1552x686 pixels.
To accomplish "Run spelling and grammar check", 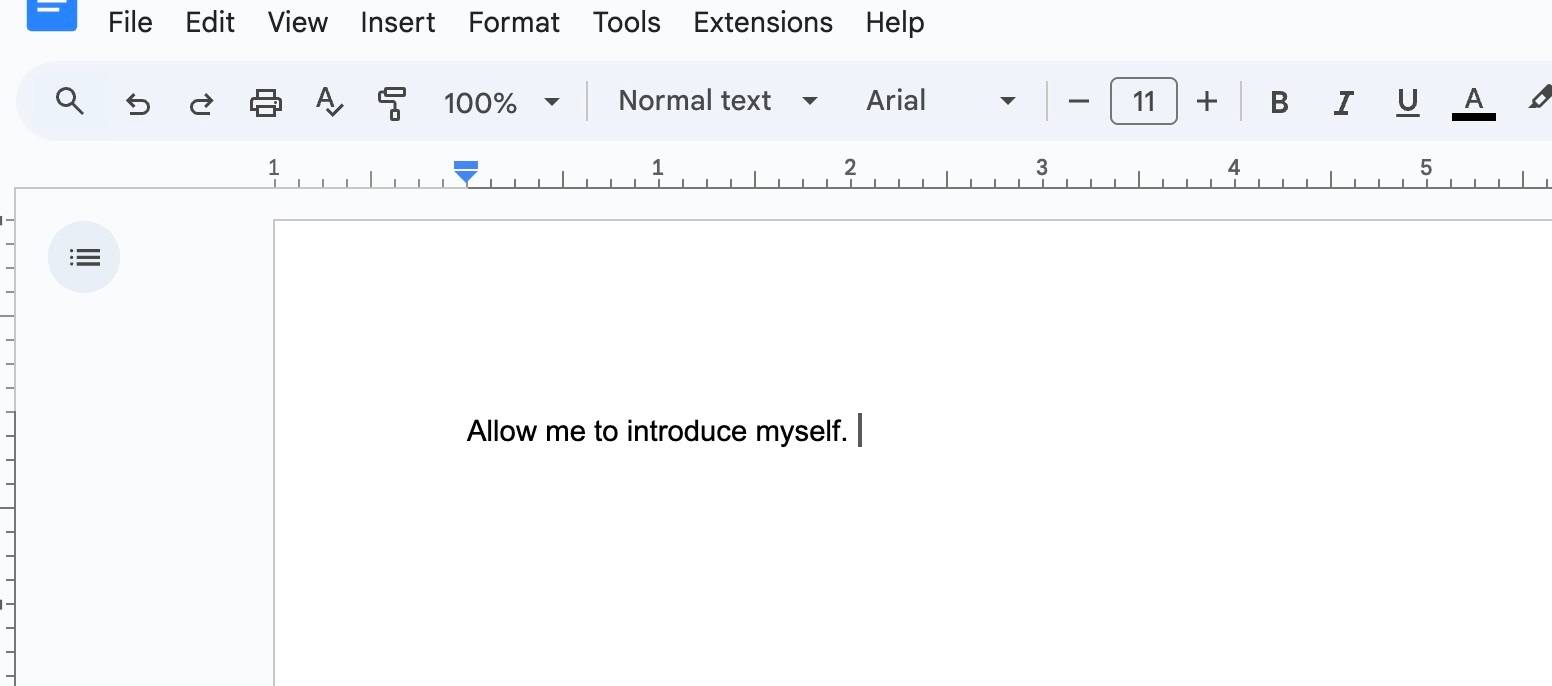I will [329, 102].
